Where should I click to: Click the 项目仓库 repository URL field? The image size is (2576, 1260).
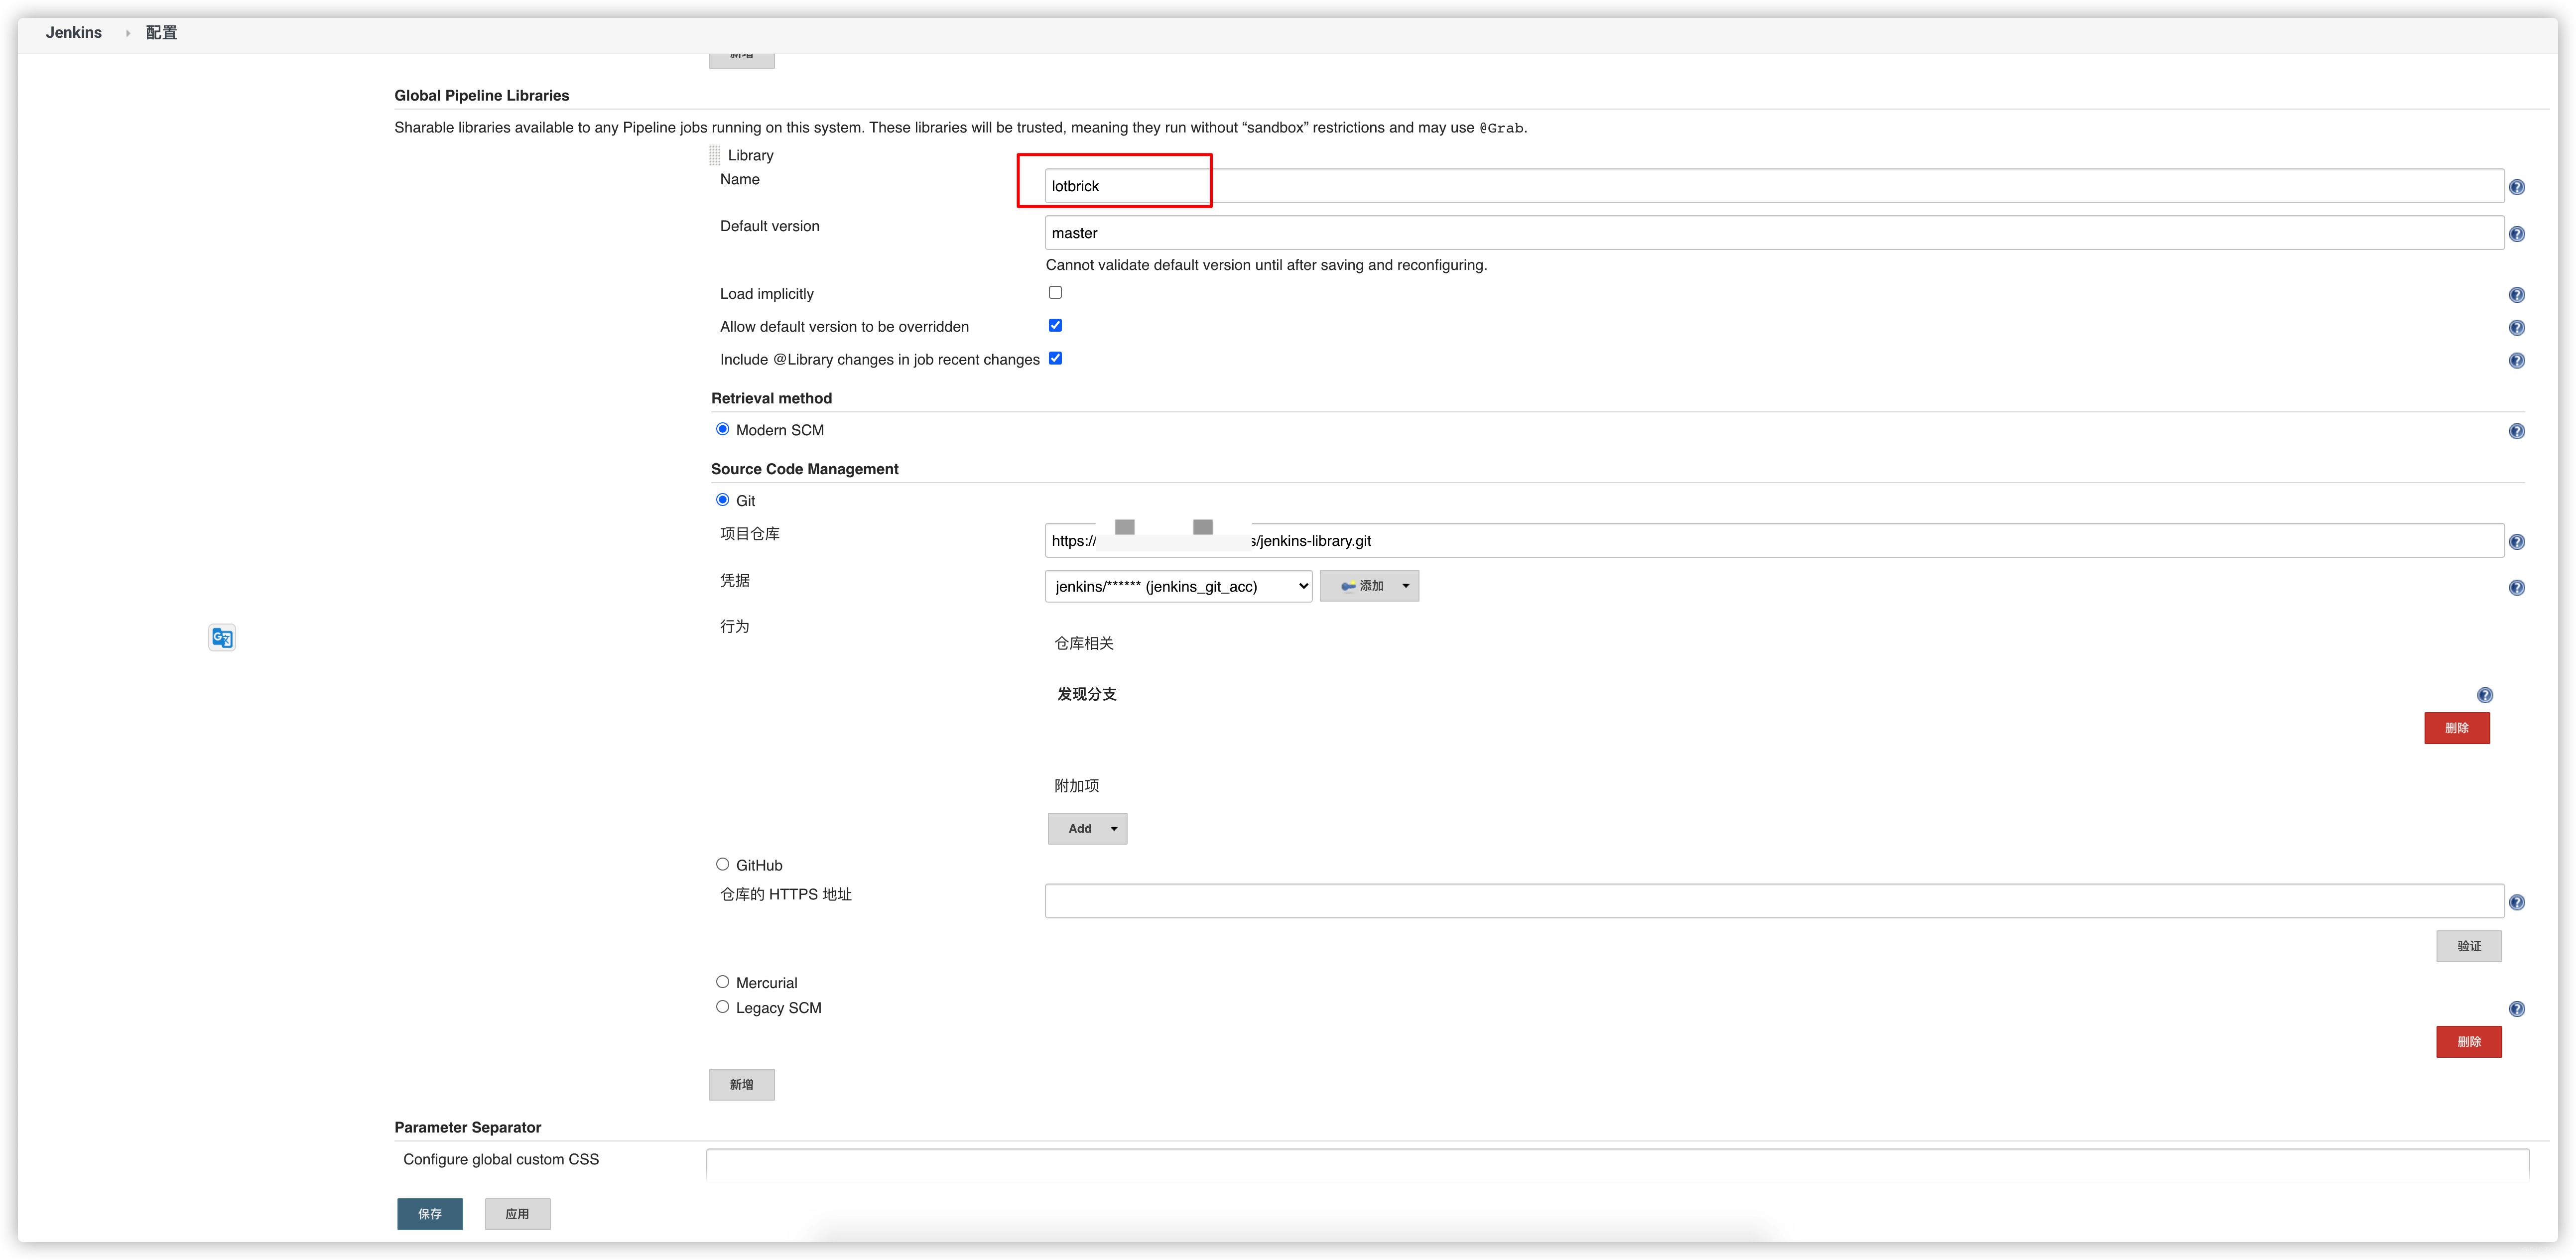[x=1774, y=541]
